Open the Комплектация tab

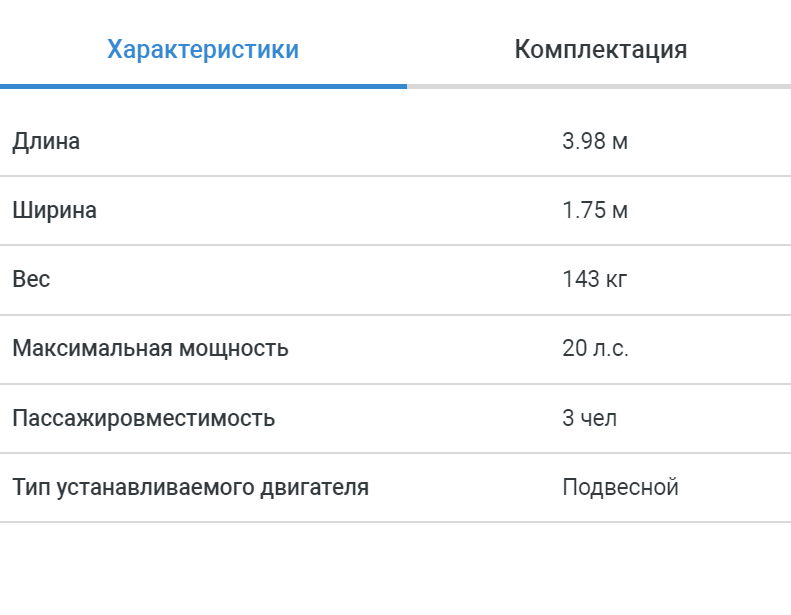(x=600, y=50)
